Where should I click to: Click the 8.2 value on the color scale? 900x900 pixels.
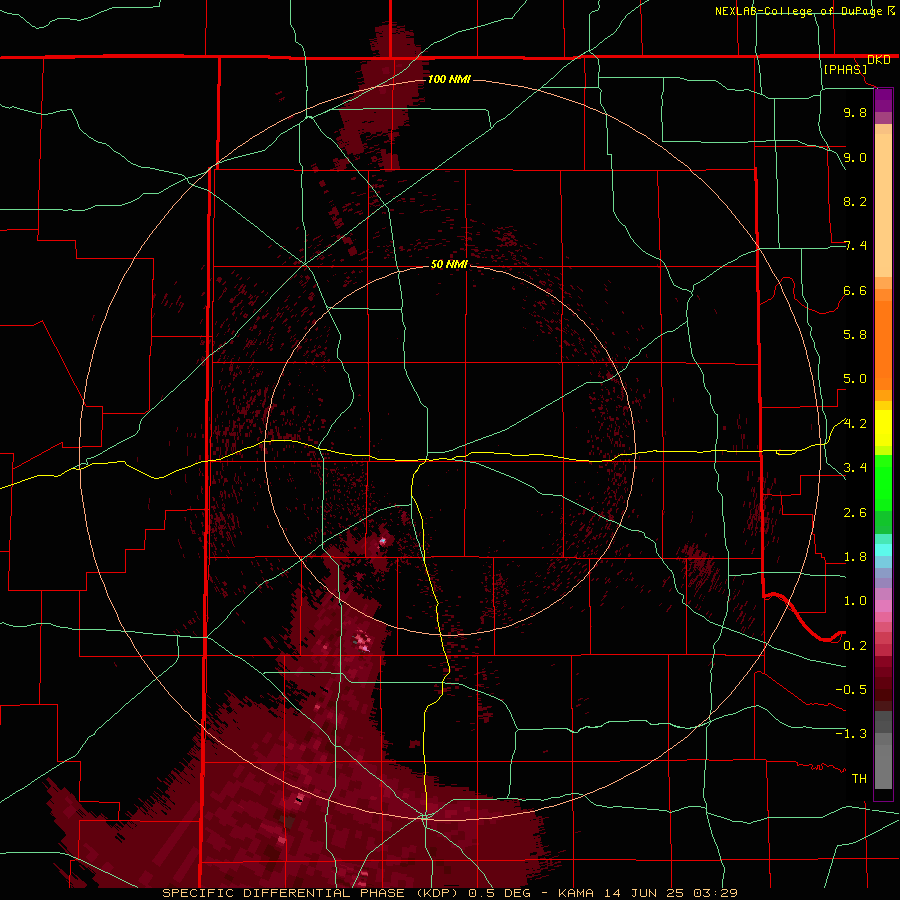[x=855, y=201]
